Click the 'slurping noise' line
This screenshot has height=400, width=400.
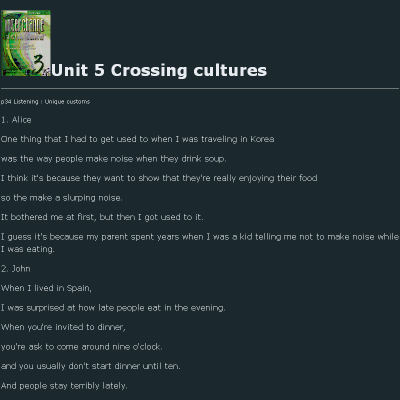click(61, 198)
